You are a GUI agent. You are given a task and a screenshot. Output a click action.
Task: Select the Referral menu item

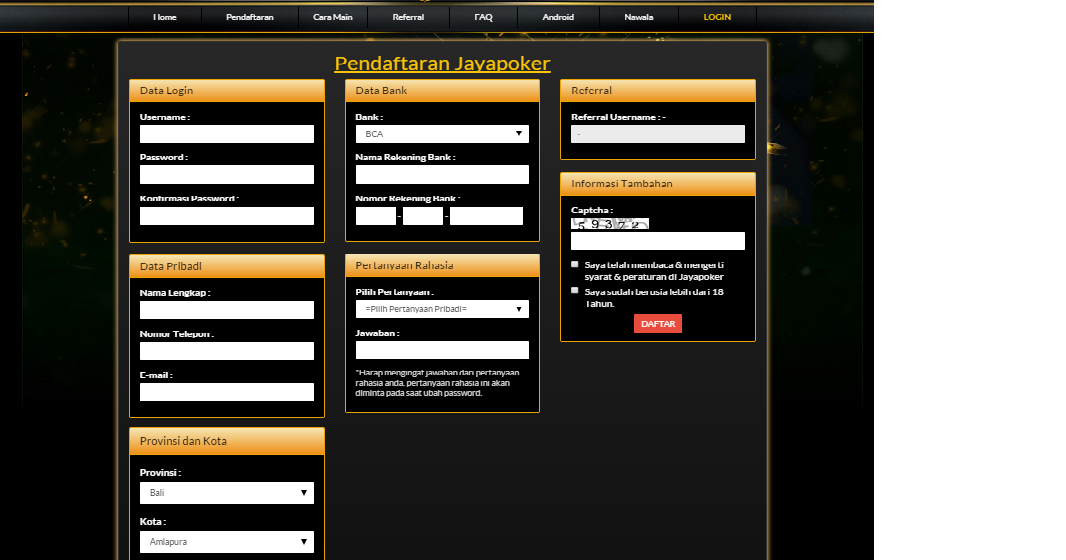[x=408, y=17]
